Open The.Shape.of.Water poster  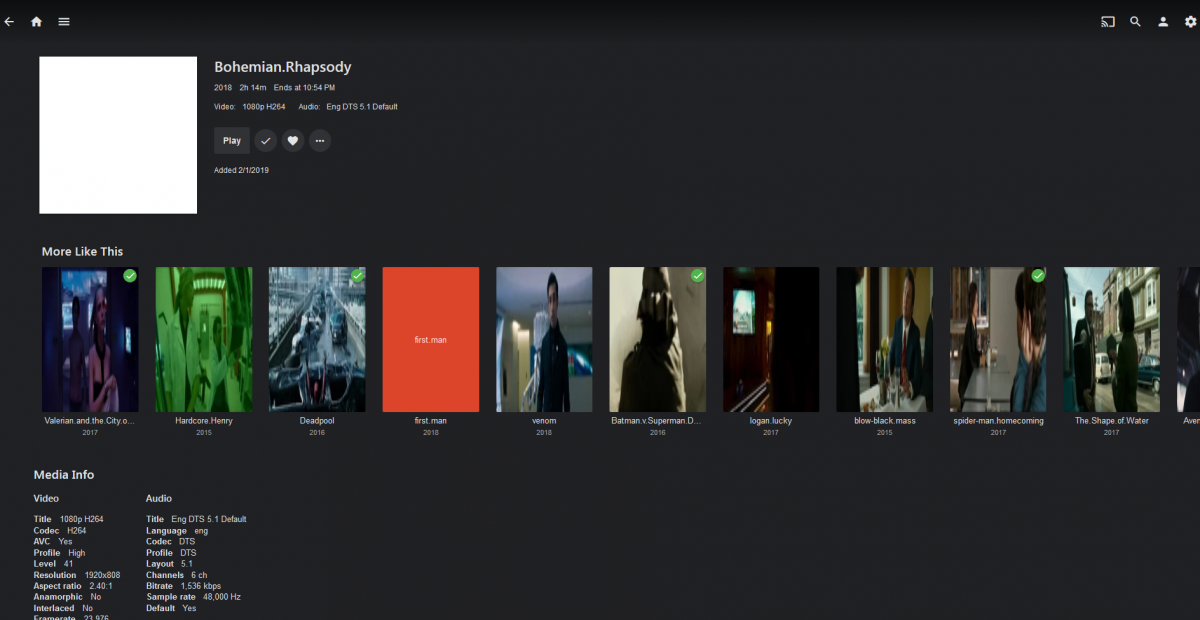tap(1112, 339)
